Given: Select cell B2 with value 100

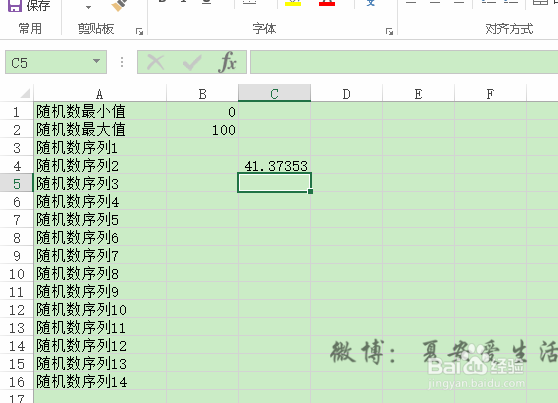Looking at the screenshot, I should [x=202, y=130].
